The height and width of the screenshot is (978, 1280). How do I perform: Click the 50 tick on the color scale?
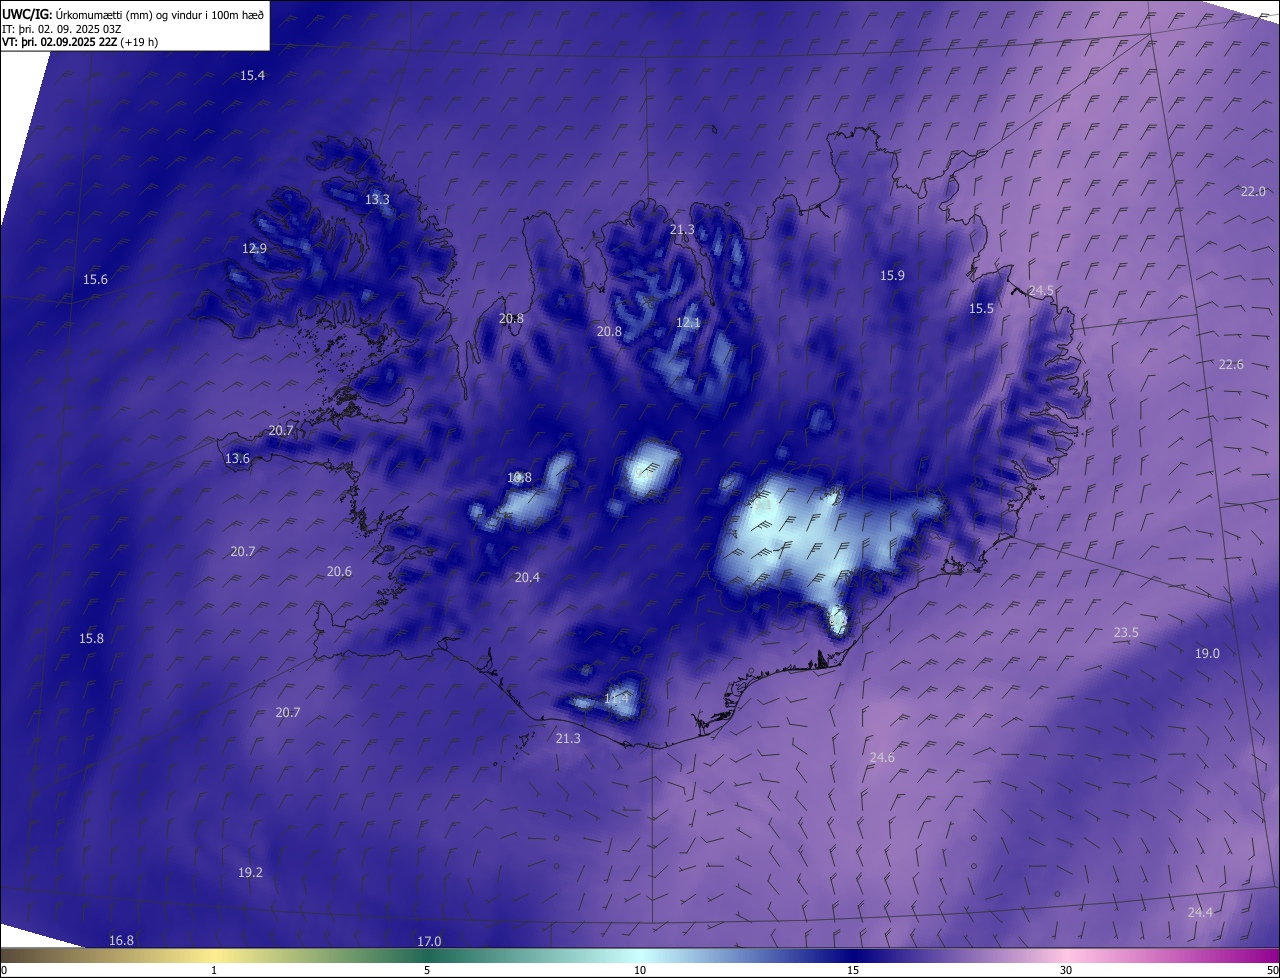point(1272,971)
